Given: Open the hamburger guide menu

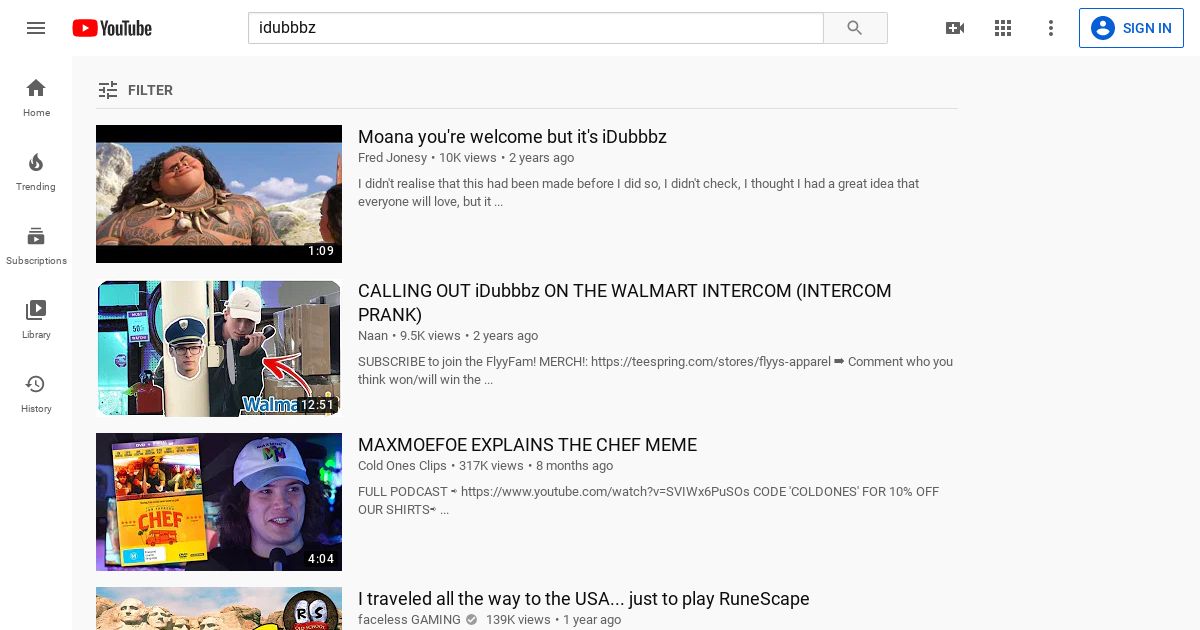Looking at the screenshot, I should (36, 28).
